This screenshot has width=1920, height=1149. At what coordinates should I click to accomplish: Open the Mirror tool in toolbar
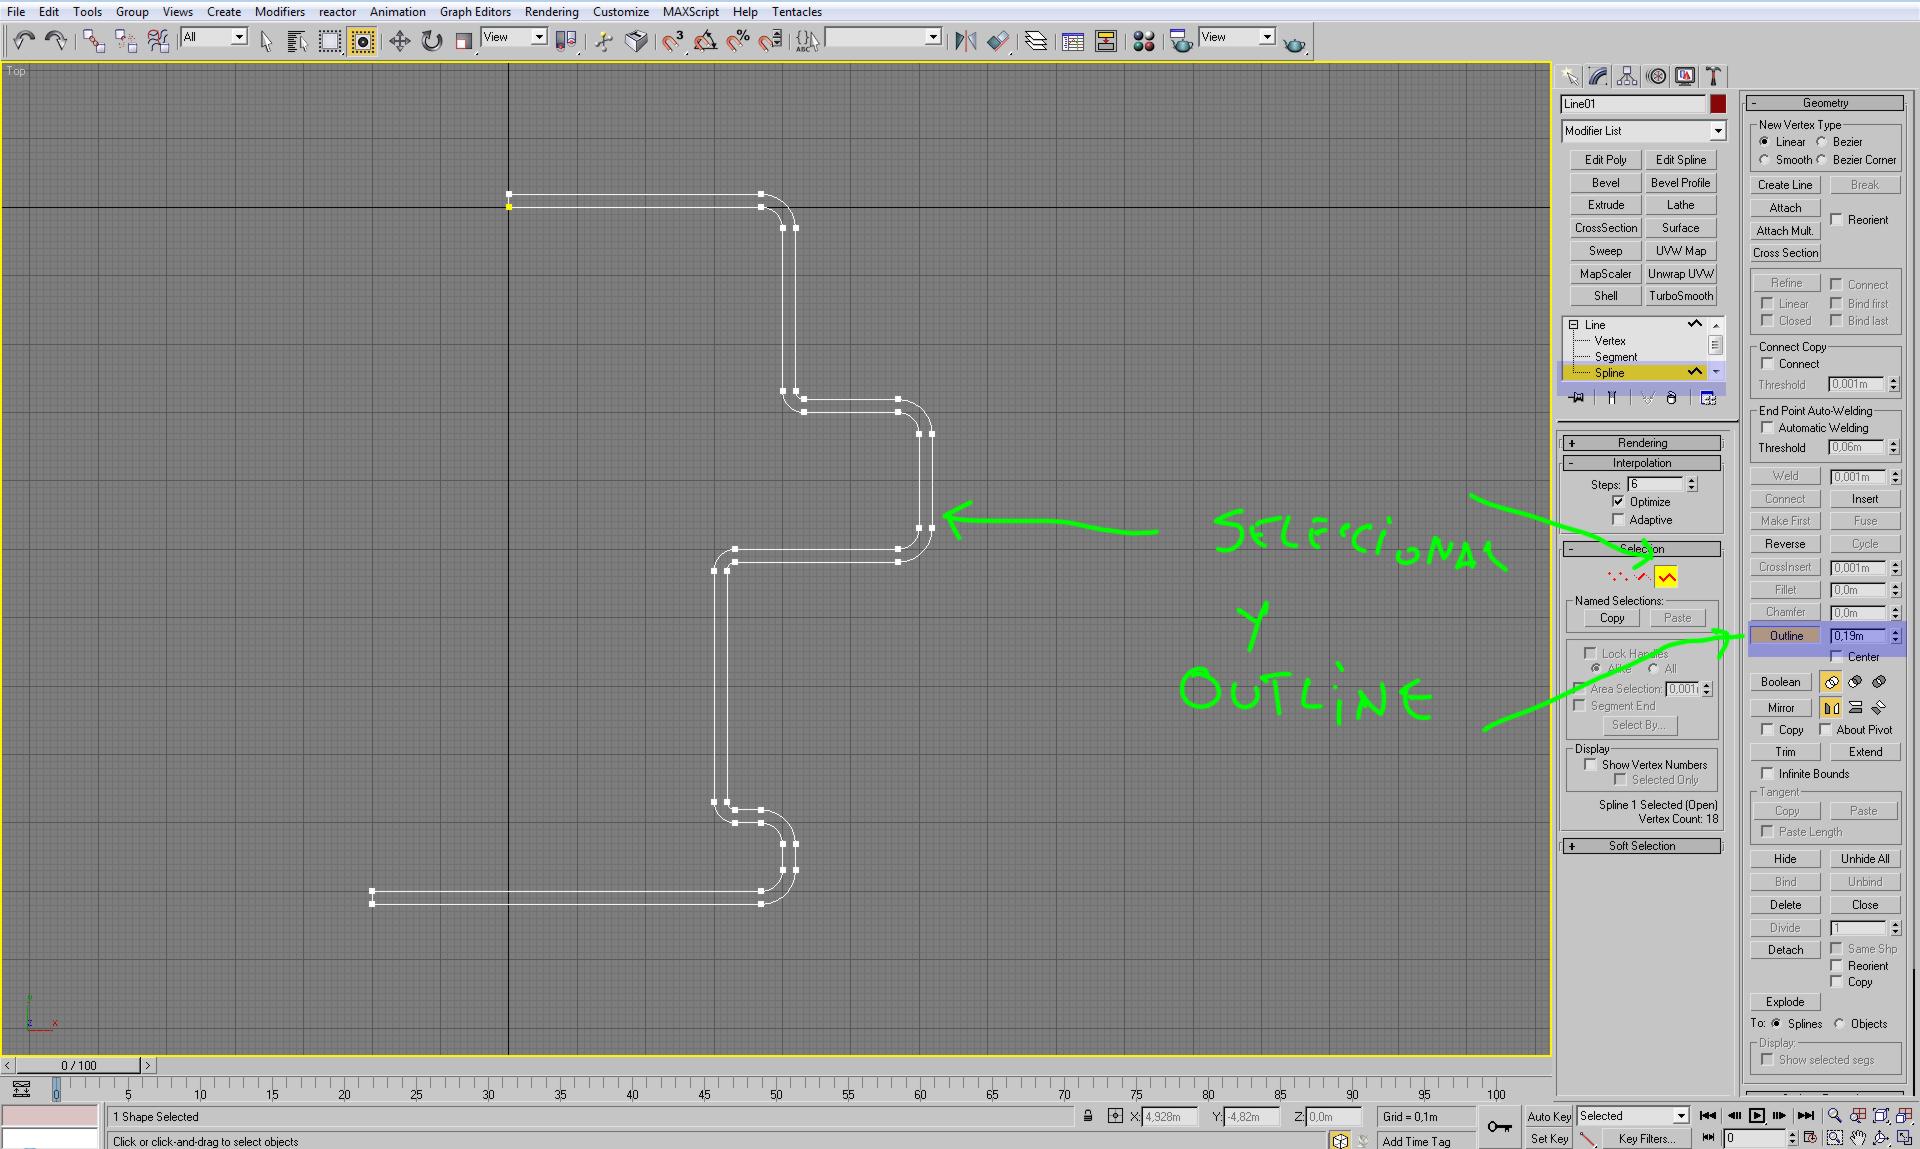(964, 40)
